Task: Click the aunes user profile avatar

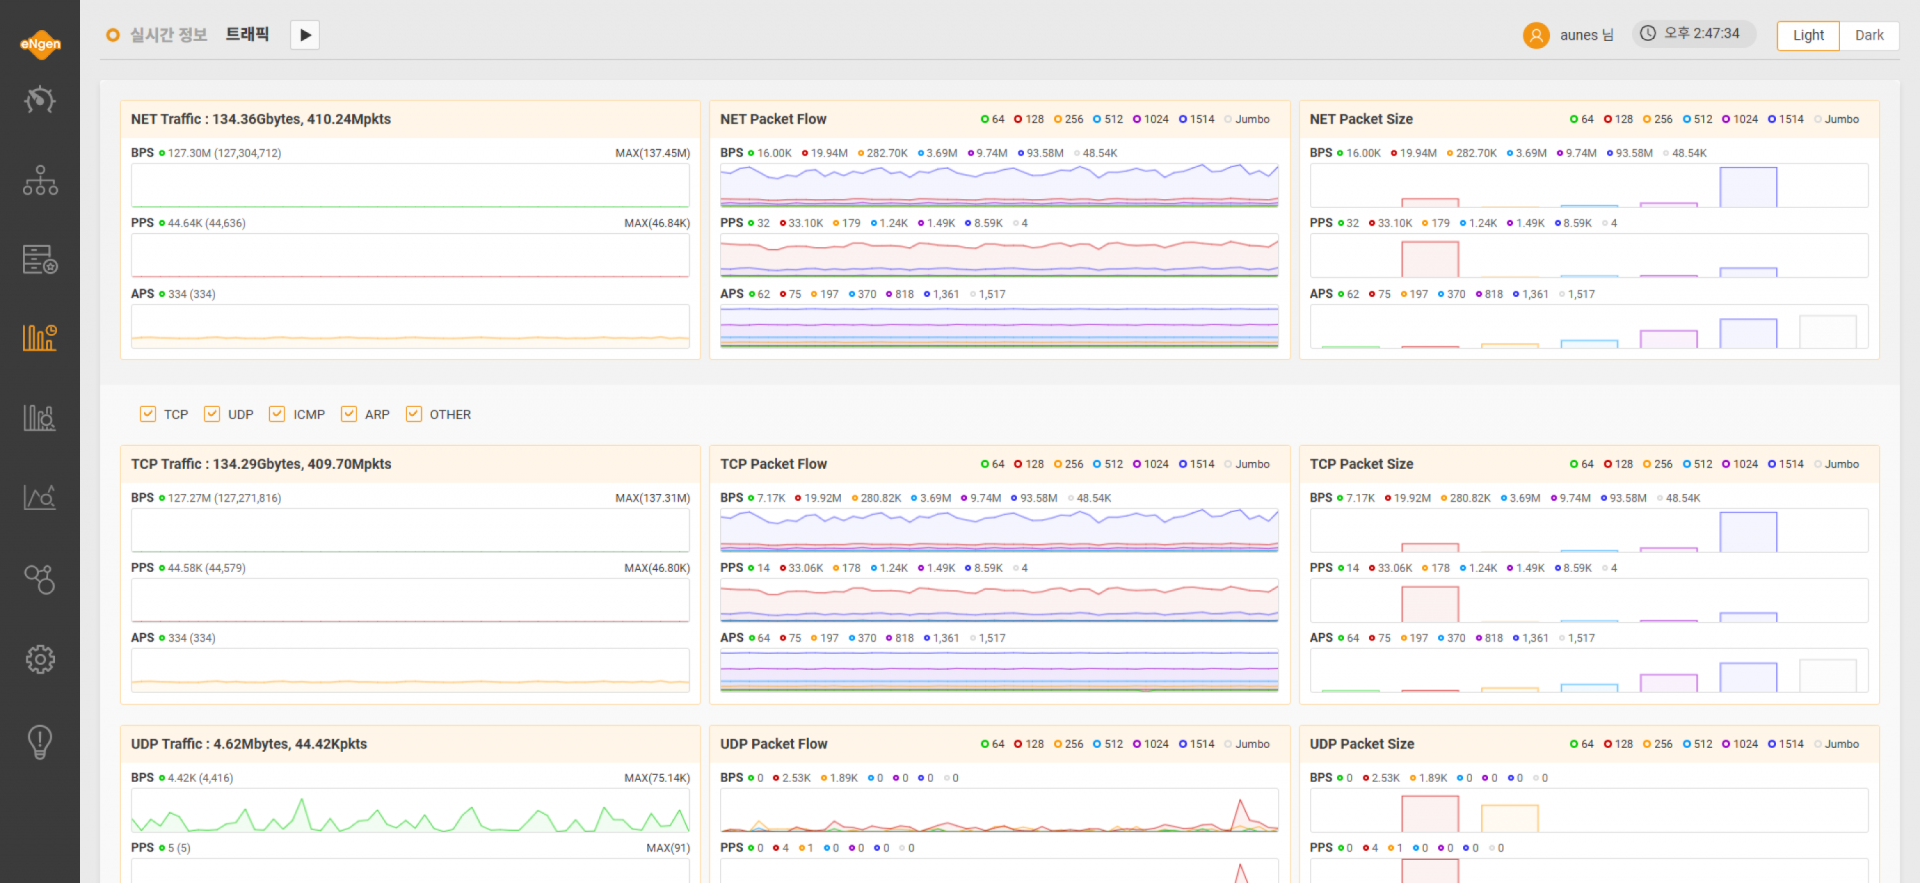Action: (1536, 35)
